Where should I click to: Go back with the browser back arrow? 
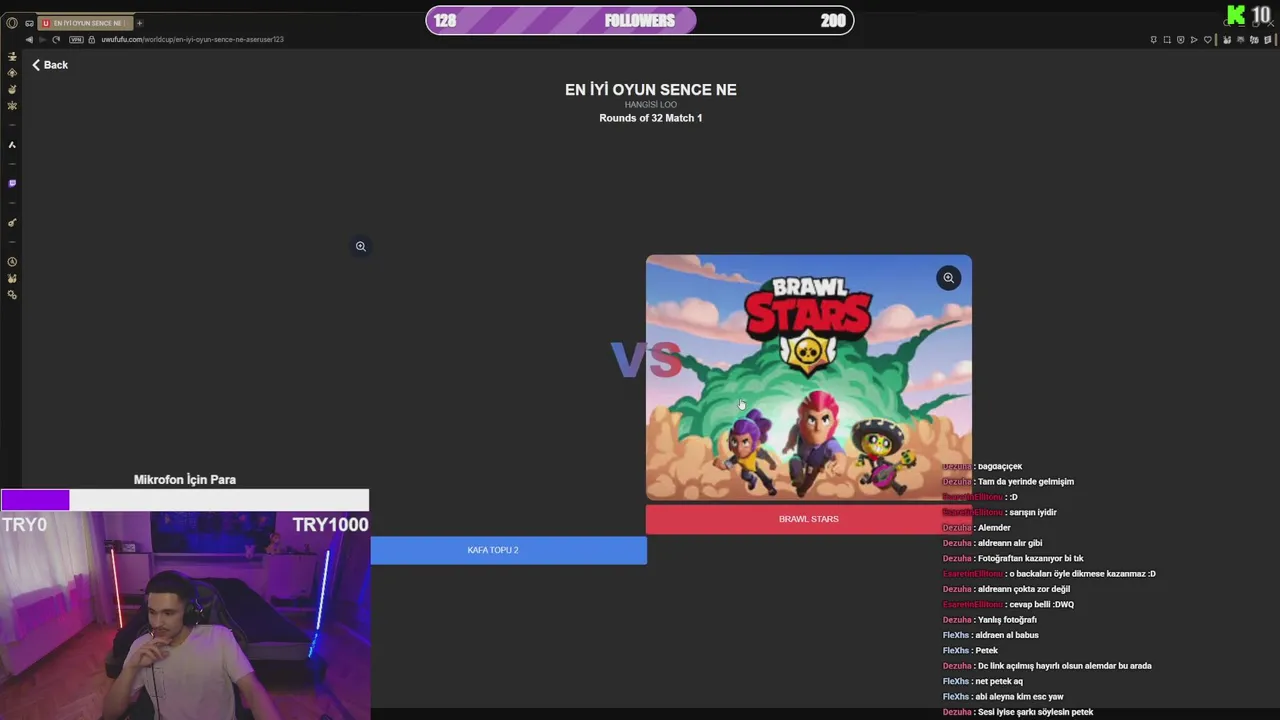coord(29,40)
